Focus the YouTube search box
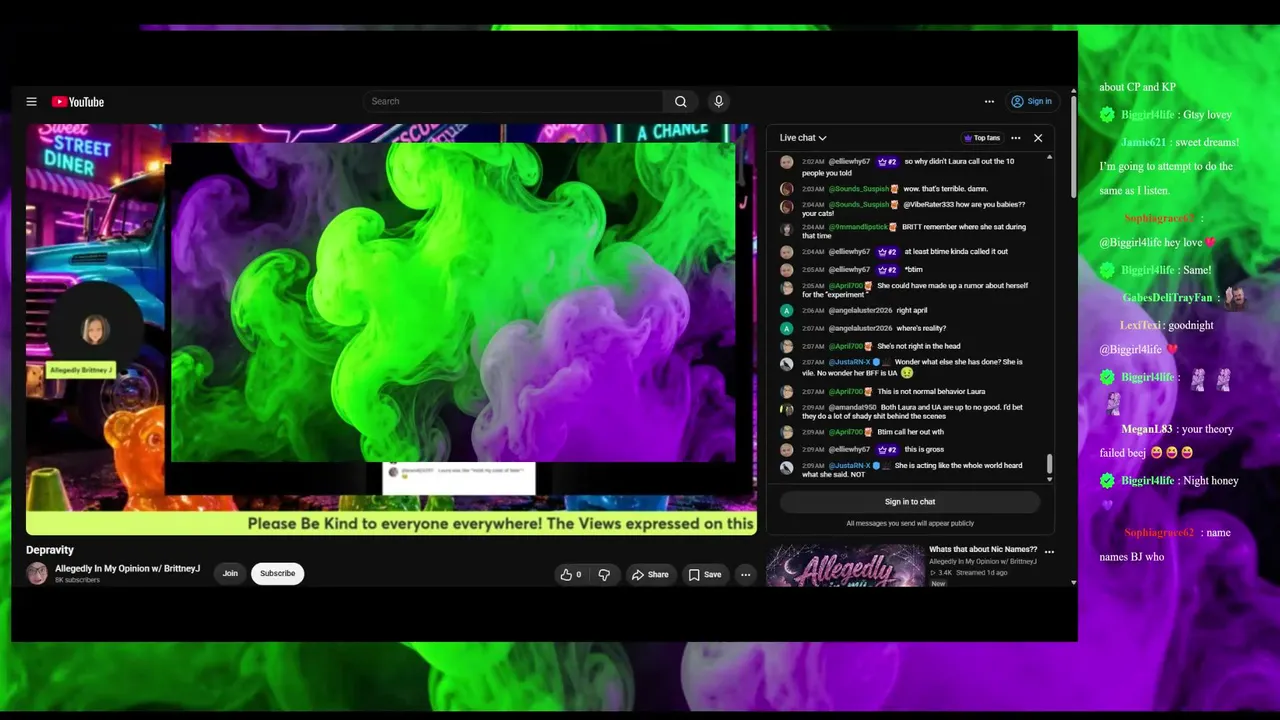The height and width of the screenshot is (720, 1280). (513, 101)
